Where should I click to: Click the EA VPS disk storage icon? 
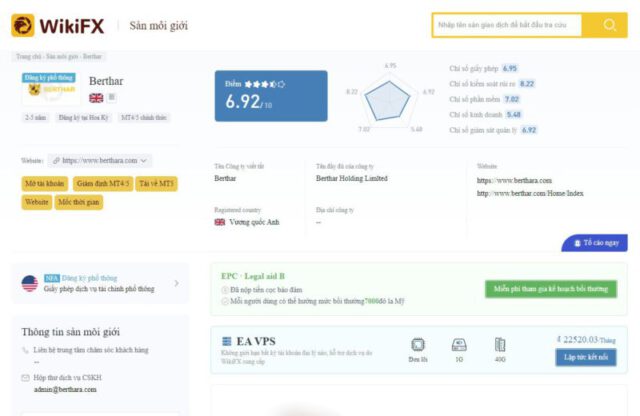[459, 344]
